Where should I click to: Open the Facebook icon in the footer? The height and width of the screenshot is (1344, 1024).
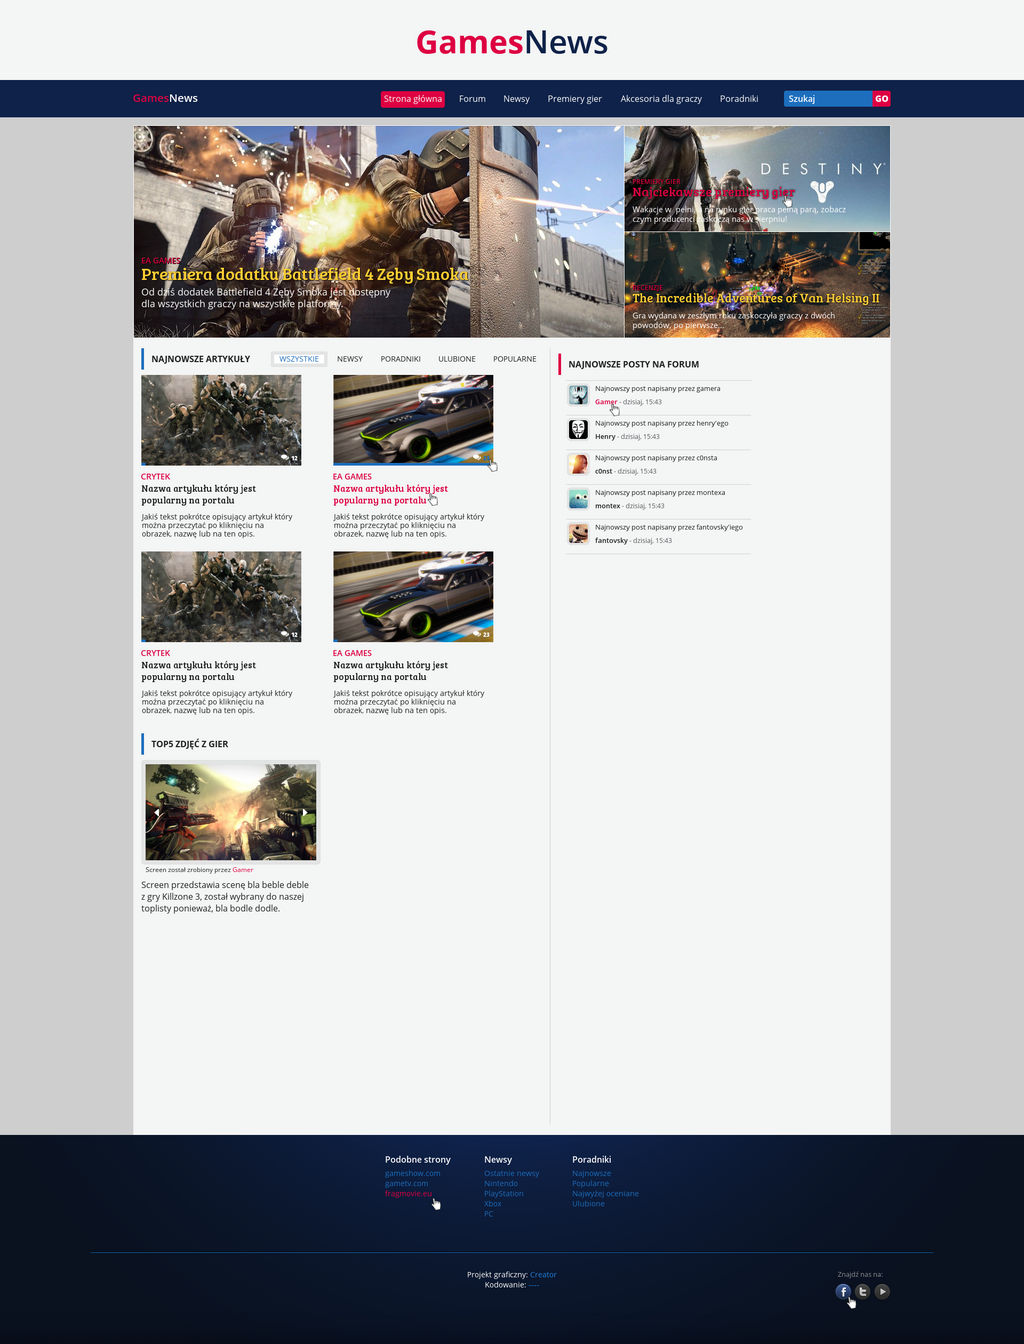(x=843, y=1291)
